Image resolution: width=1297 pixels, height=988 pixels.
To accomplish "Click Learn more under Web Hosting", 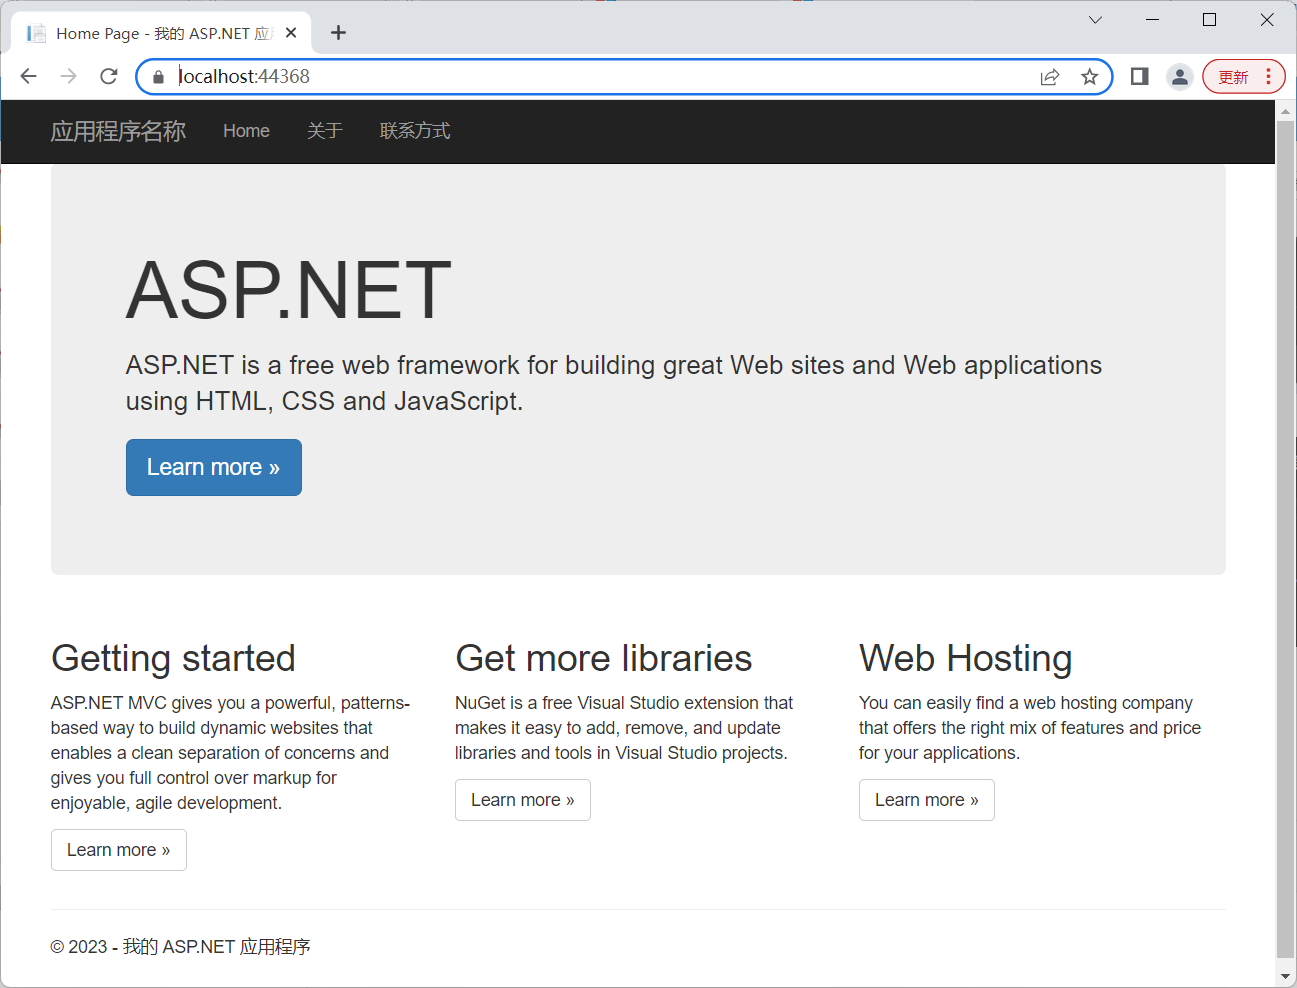I will [927, 800].
